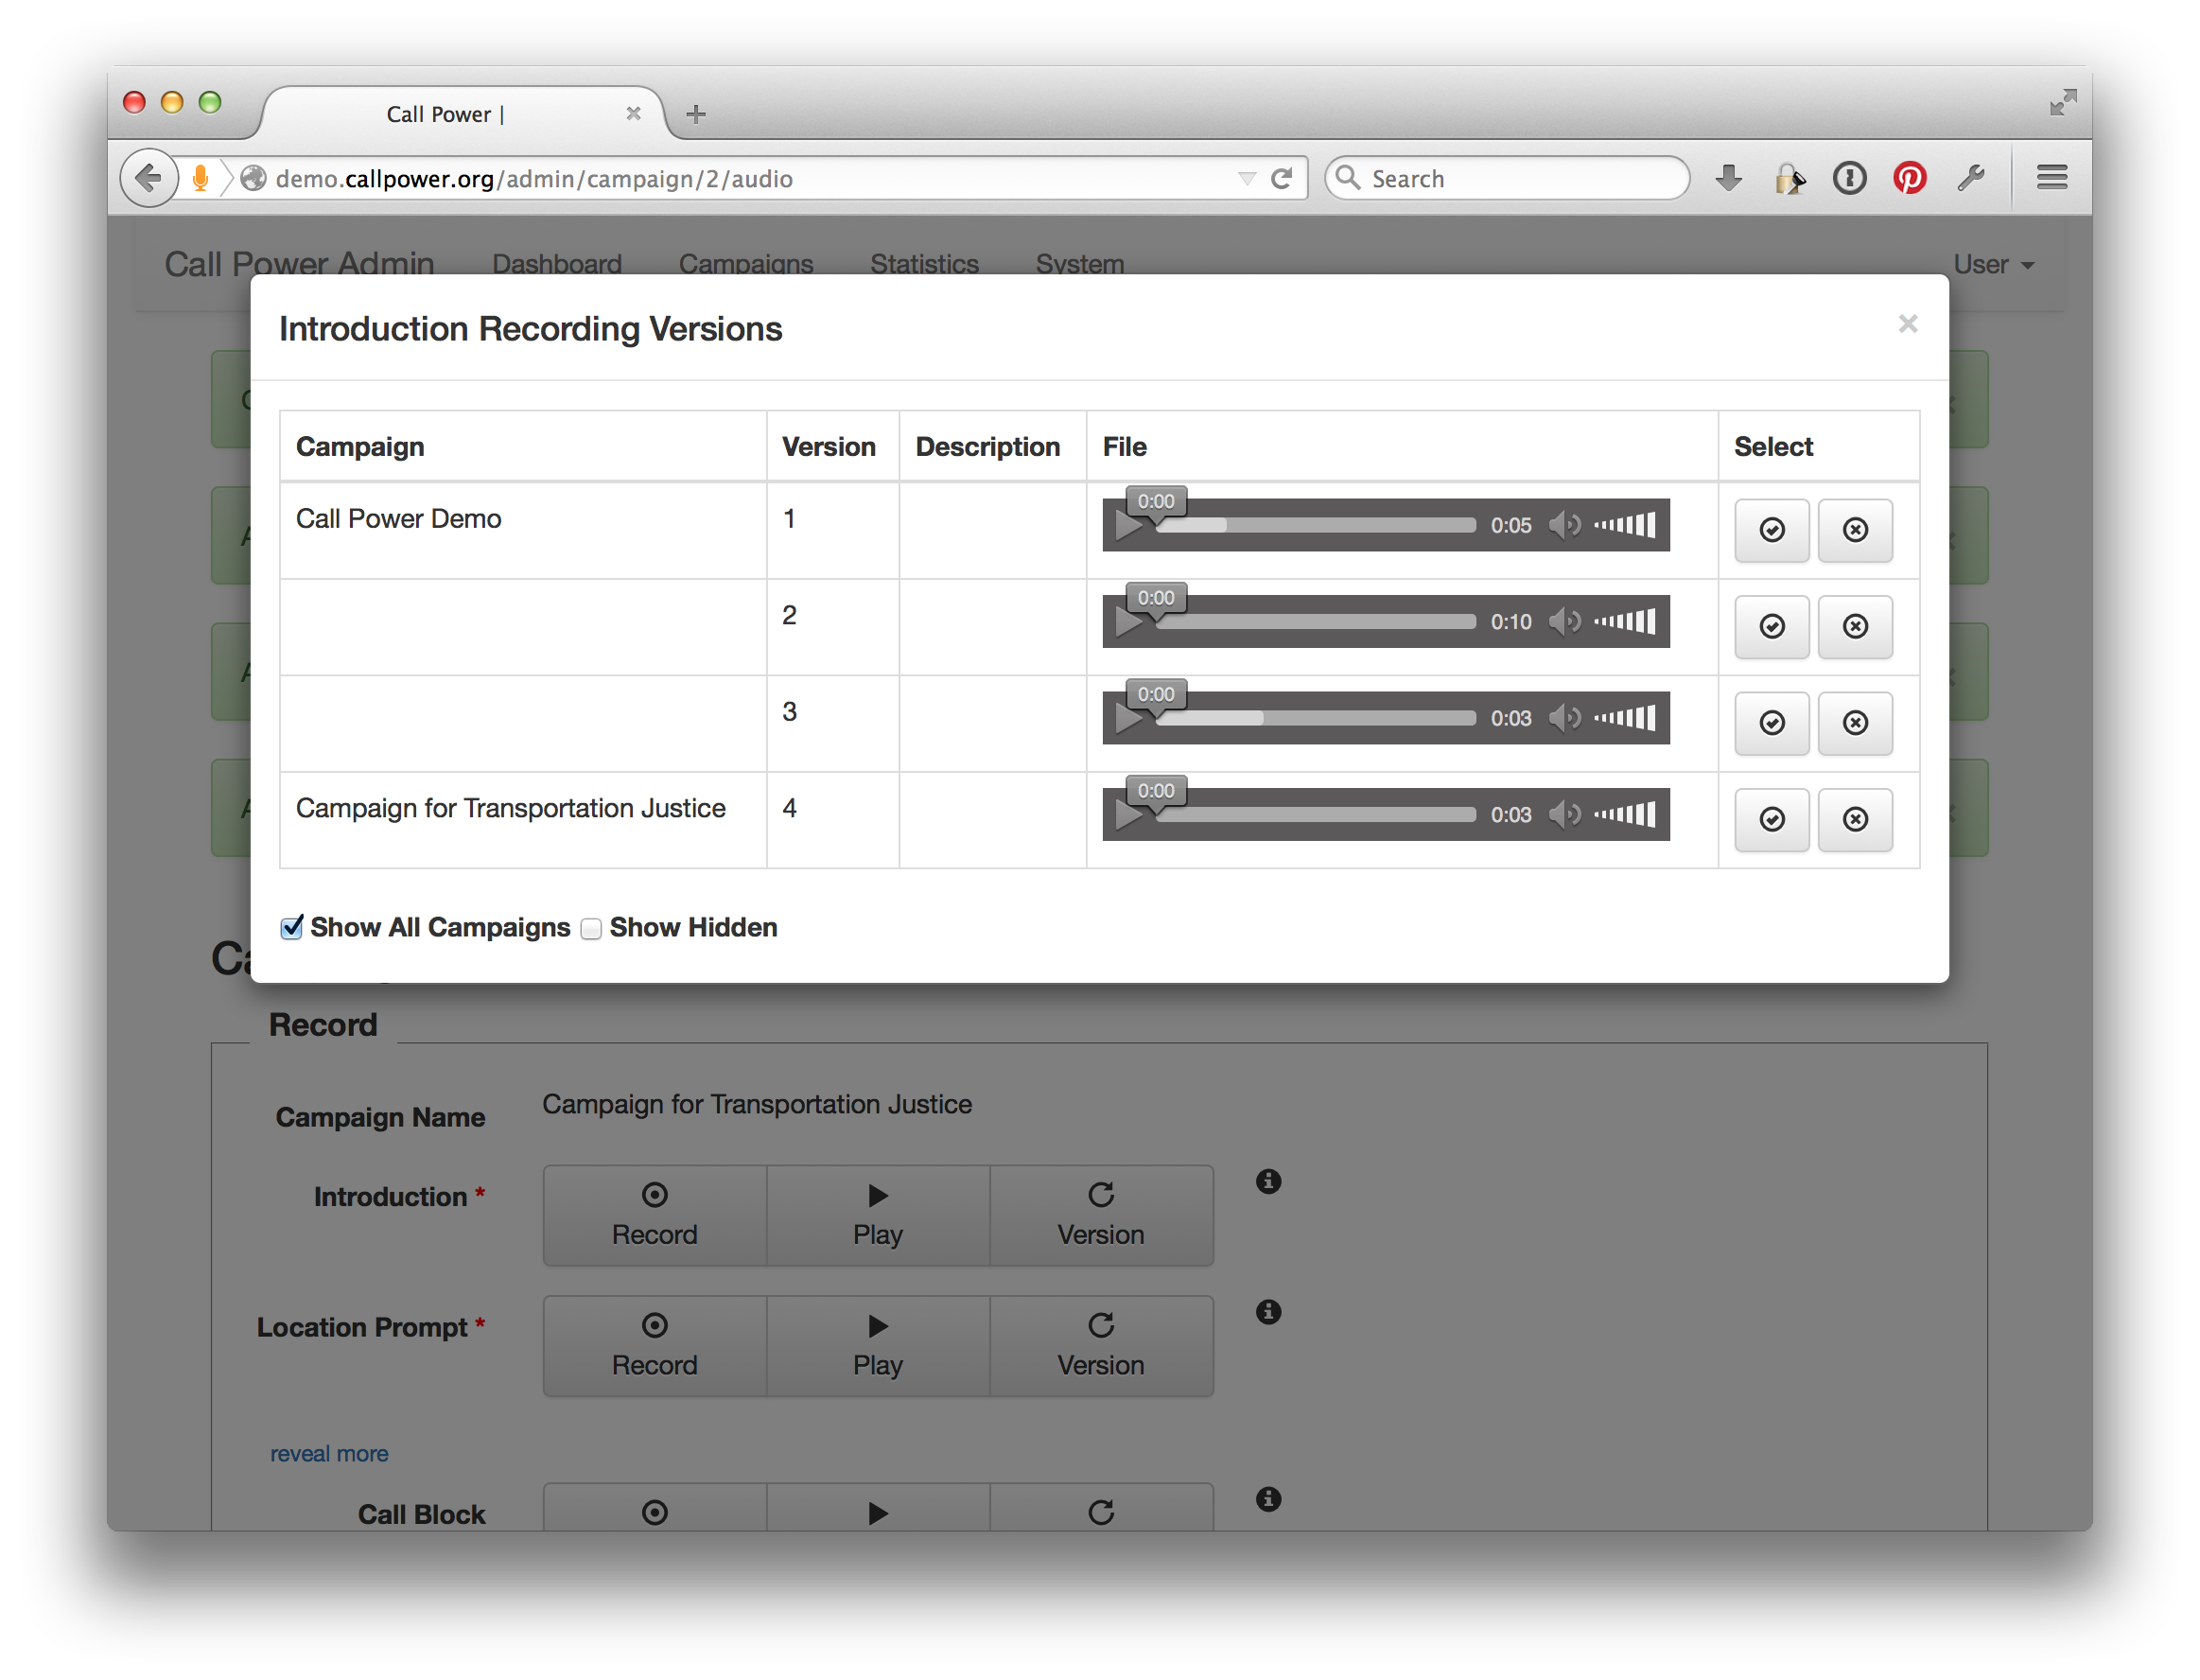2200x1680 pixels.
Task: Play version 3 audio file
Action: tap(1129, 720)
